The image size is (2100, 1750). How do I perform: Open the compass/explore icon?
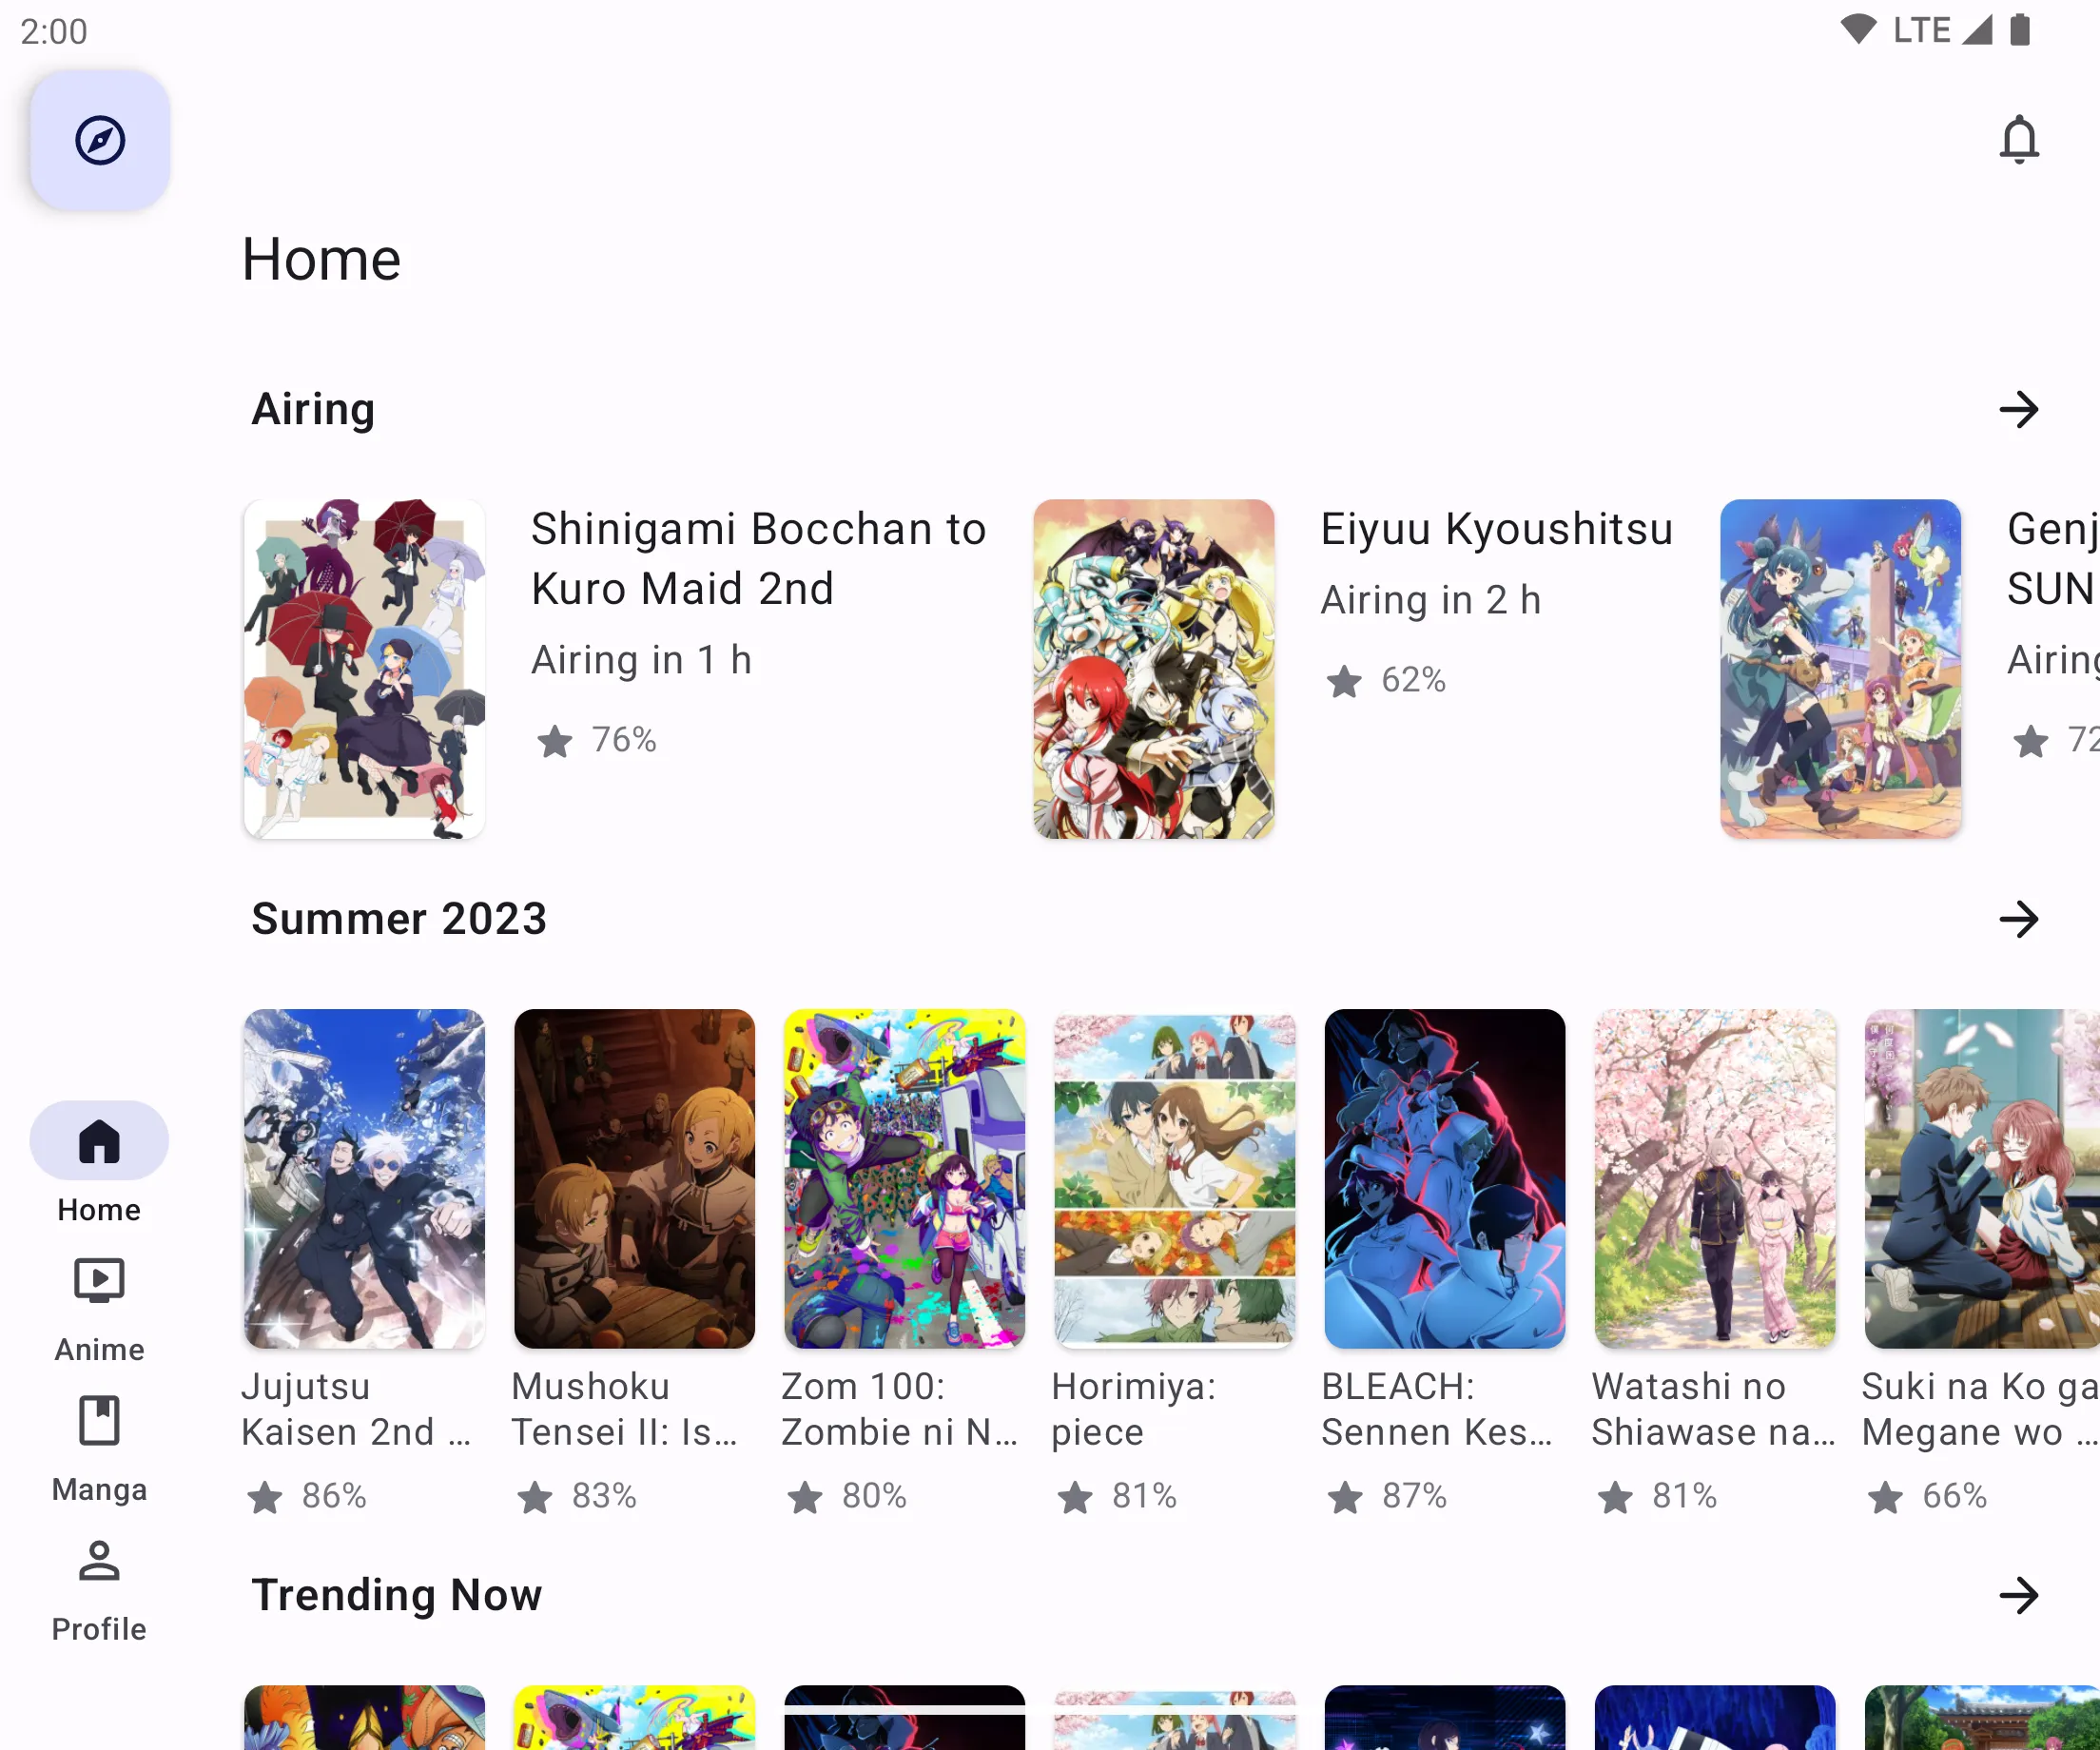100,140
